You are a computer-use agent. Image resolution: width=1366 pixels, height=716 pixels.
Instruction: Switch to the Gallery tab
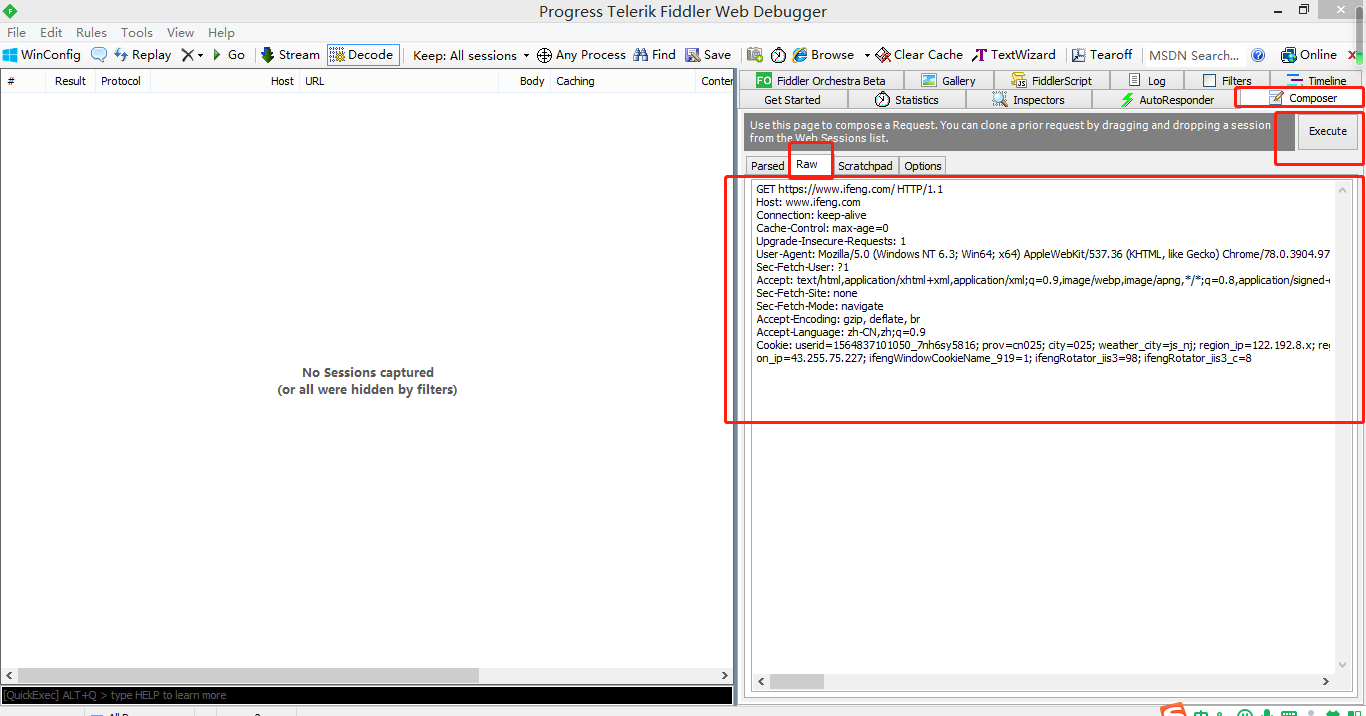pyautogui.click(x=948, y=80)
